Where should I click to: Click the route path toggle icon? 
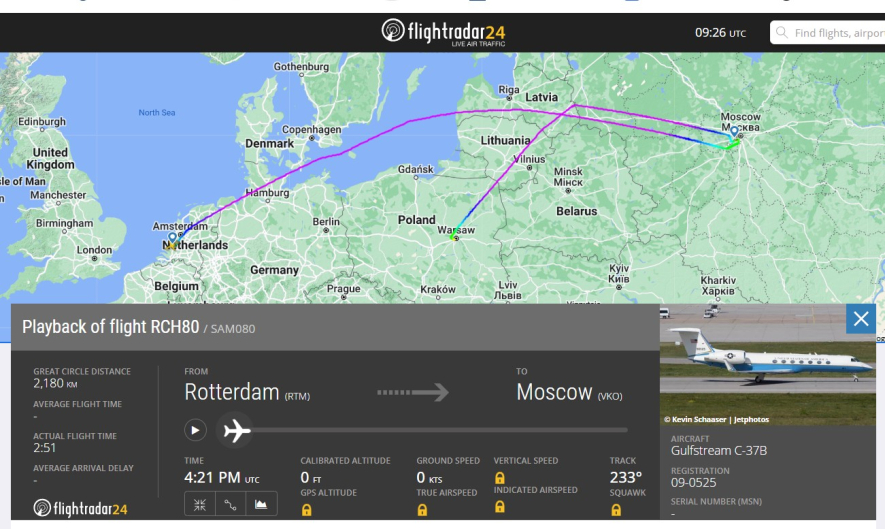click(230, 505)
